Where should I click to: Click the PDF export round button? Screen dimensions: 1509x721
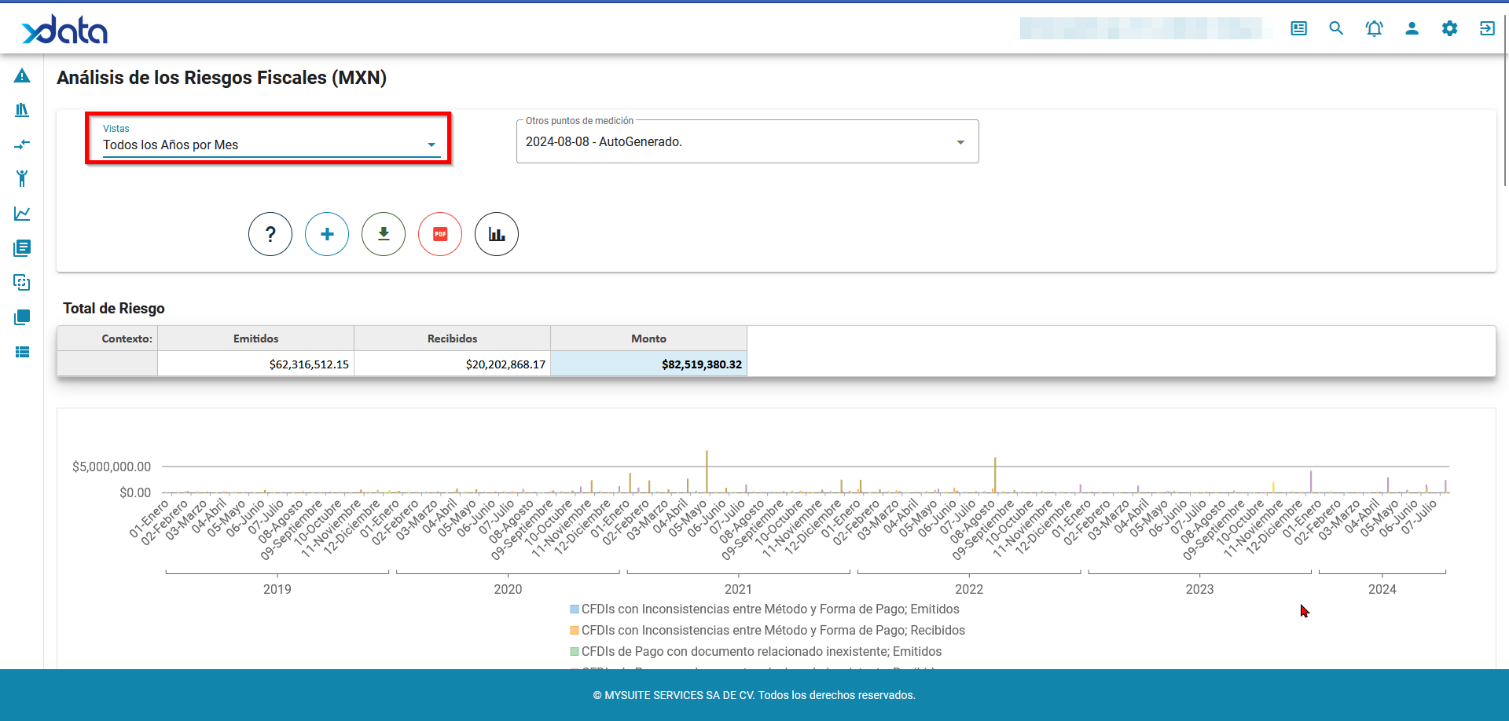point(440,234)
